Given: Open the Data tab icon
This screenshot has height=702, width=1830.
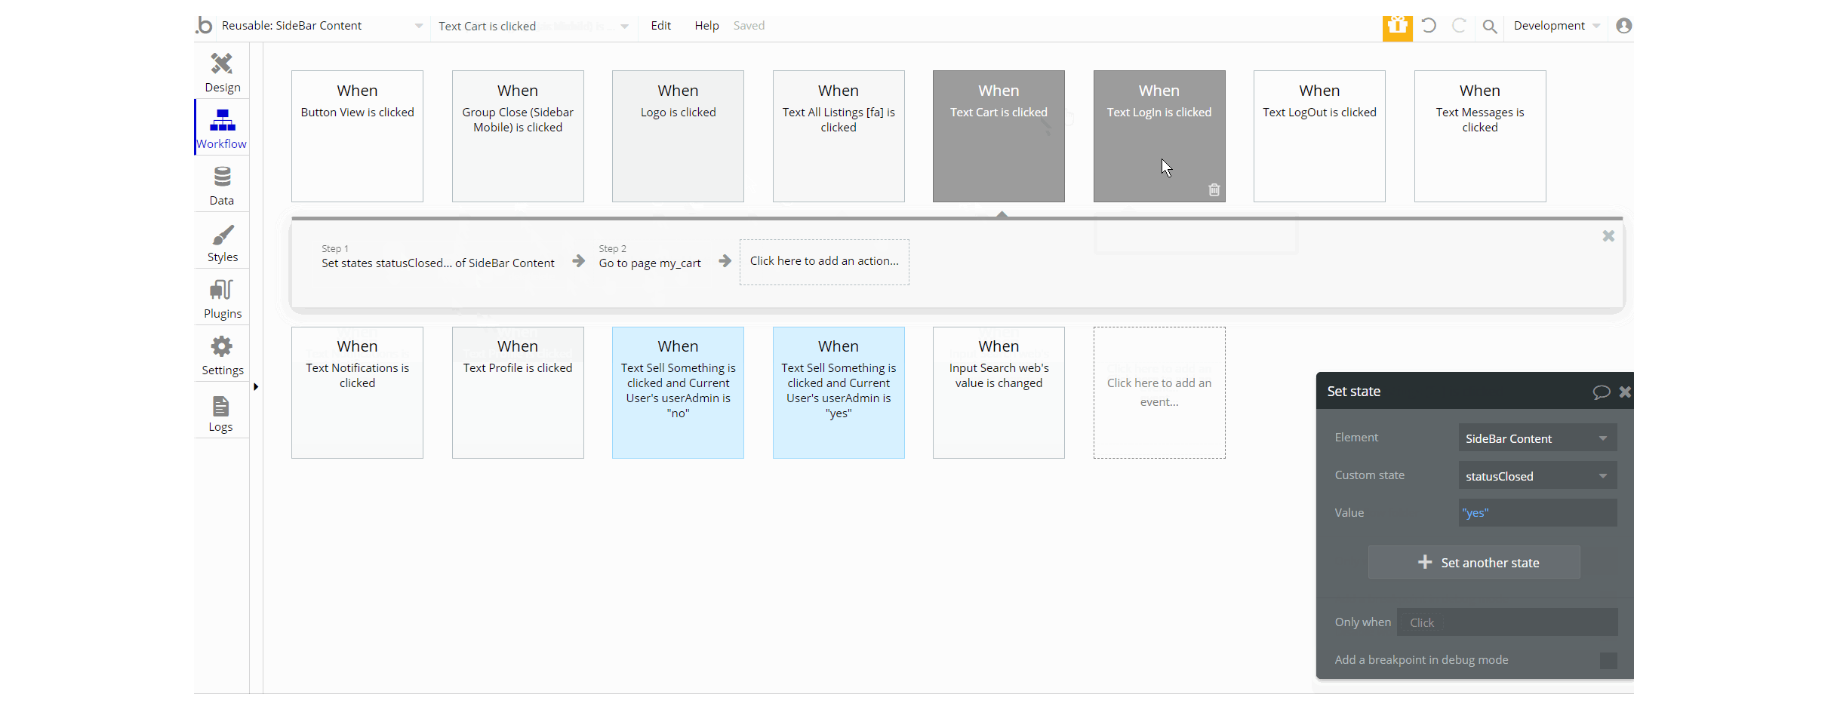Looking at the screenshot, I should click(222, 177).
